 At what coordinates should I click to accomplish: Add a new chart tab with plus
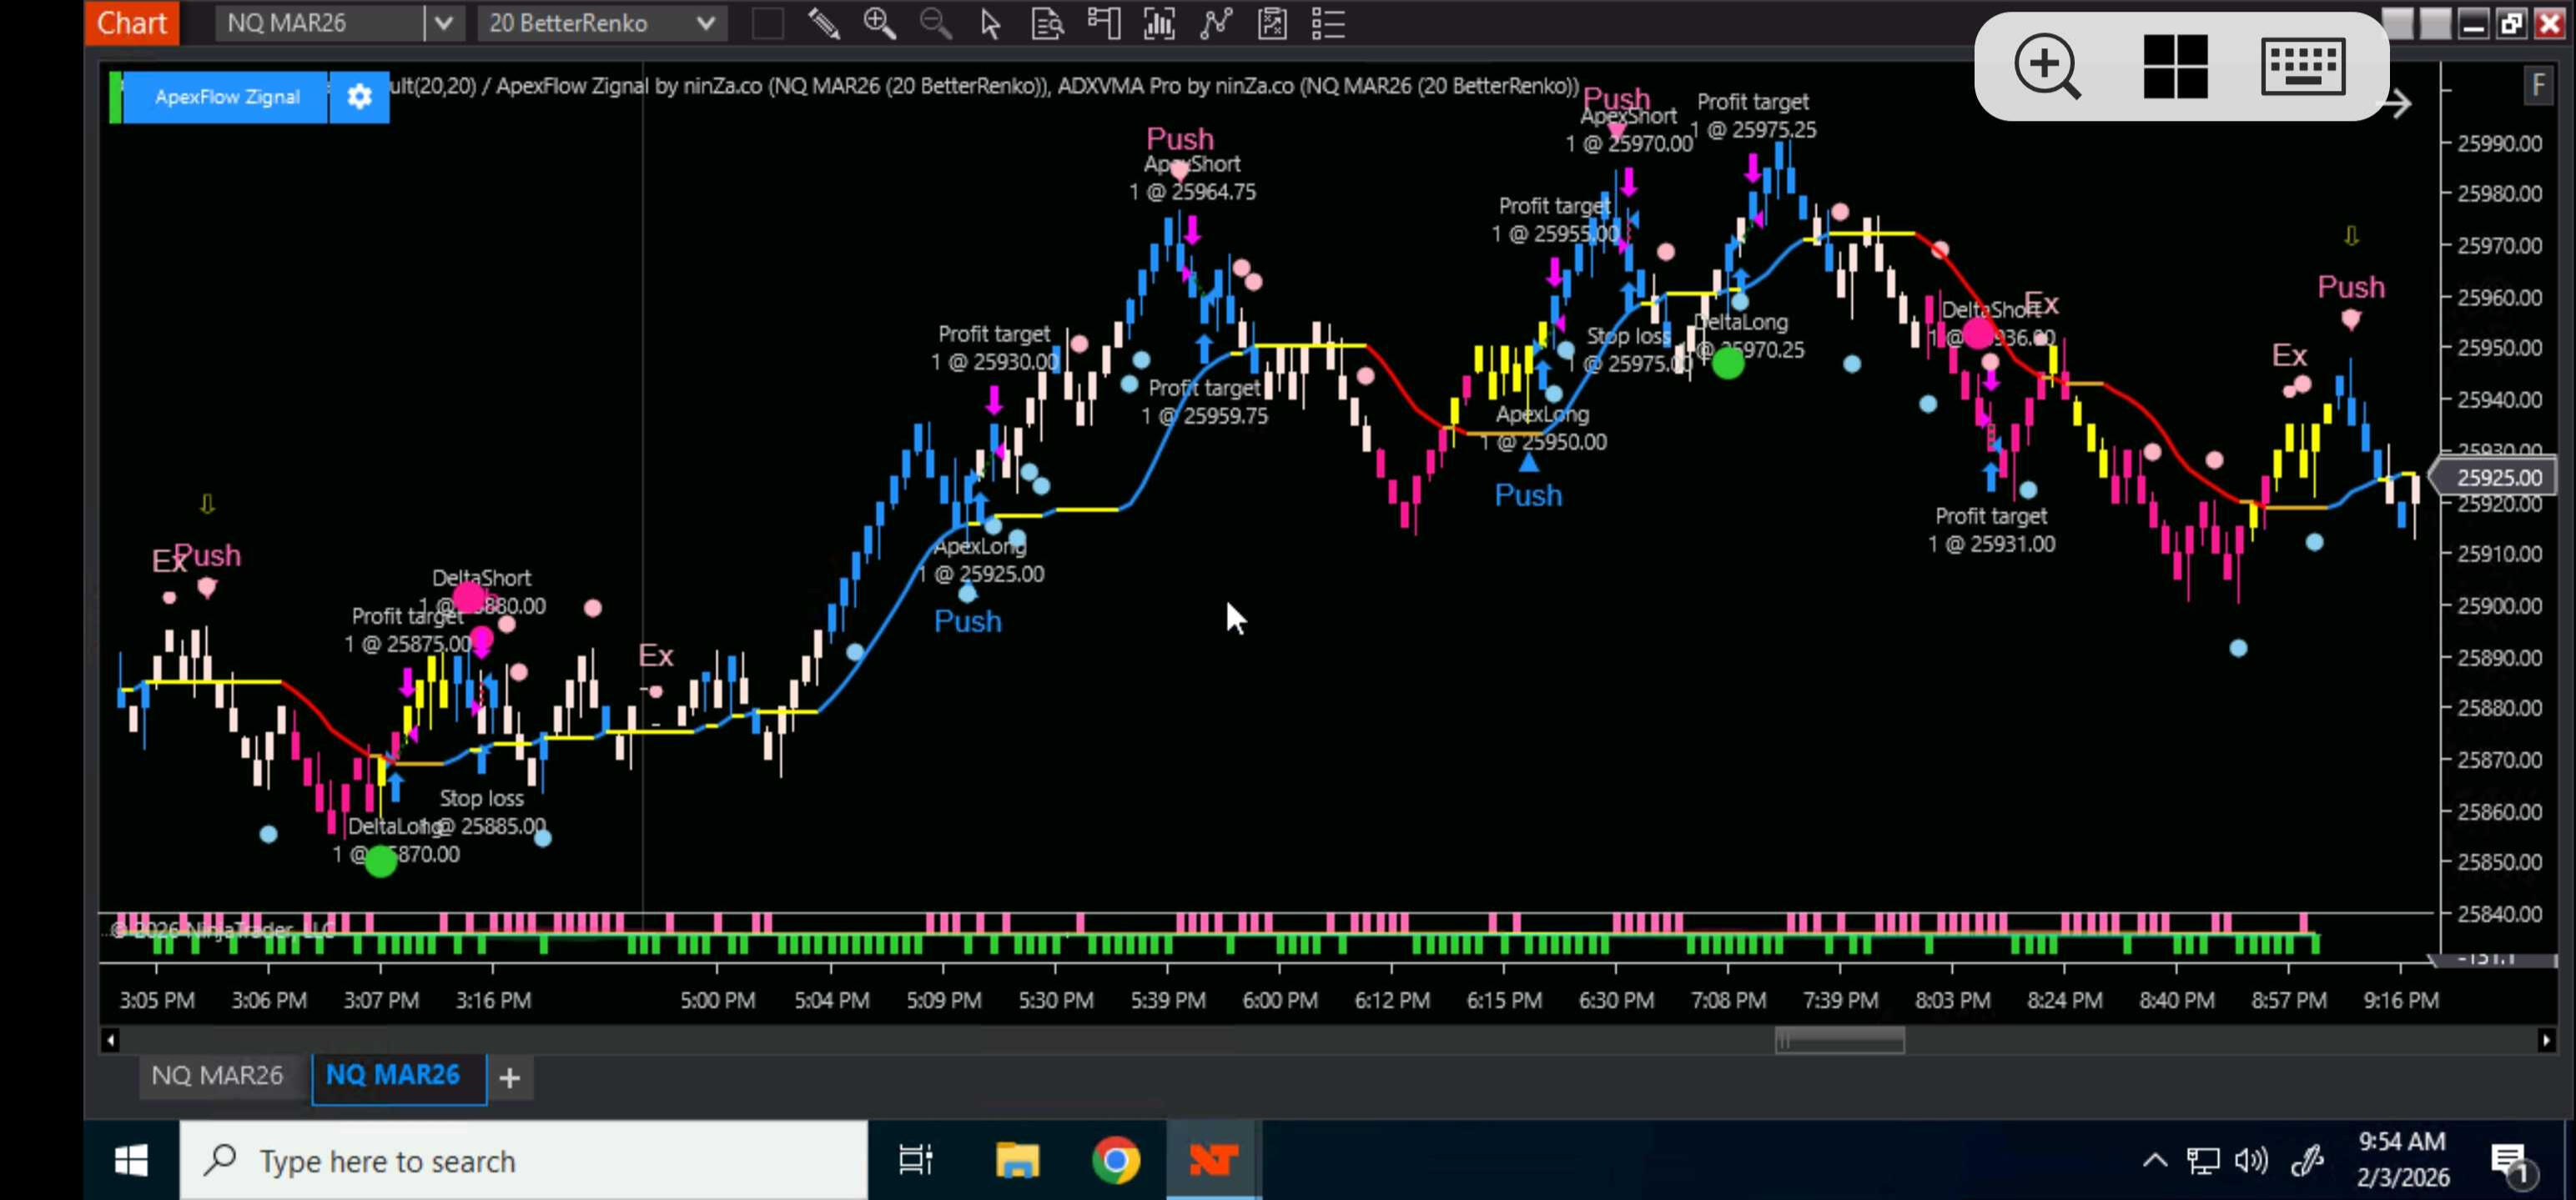point(509,1078)
